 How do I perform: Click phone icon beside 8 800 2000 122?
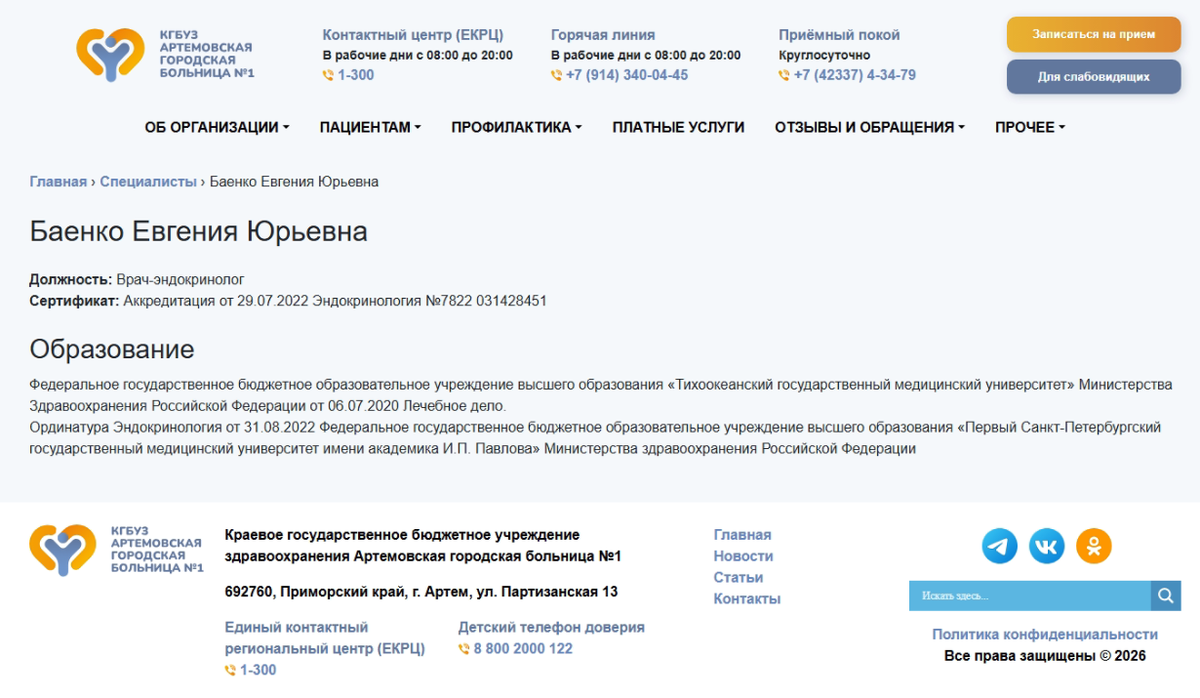click(463, 648)
